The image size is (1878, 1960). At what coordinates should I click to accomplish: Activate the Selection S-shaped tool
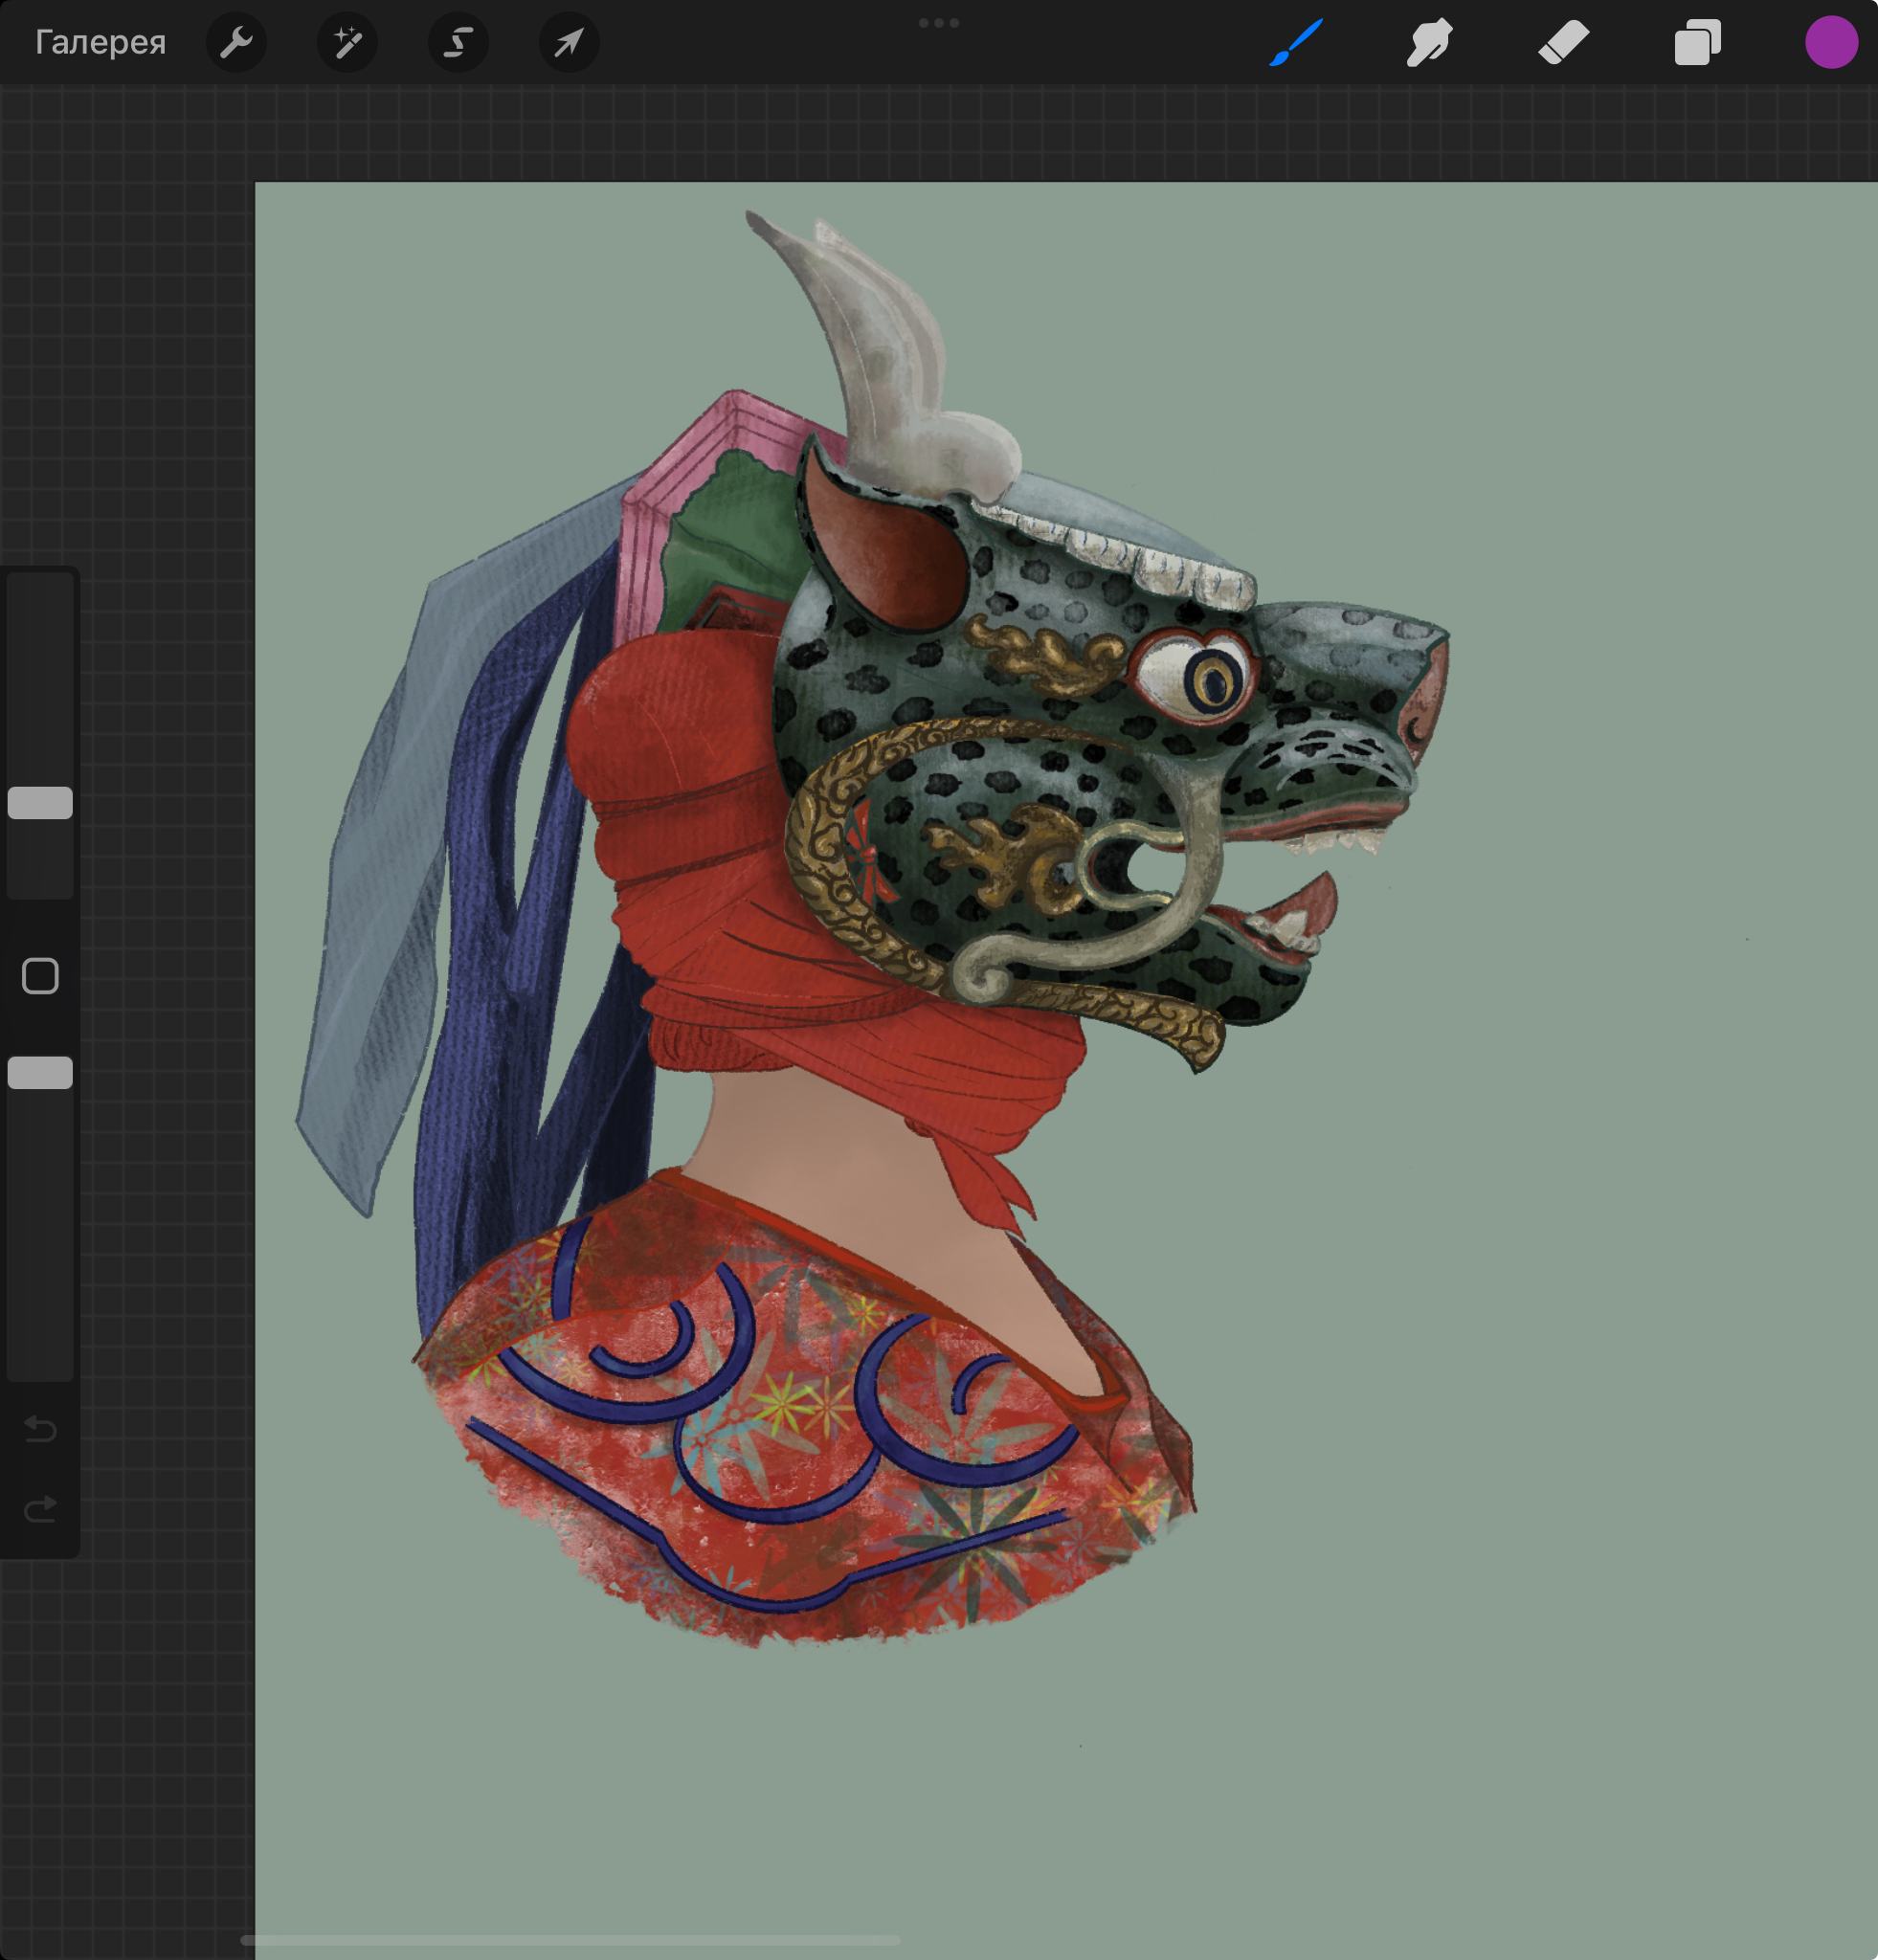pyautogui.click(x=458, y=42)
